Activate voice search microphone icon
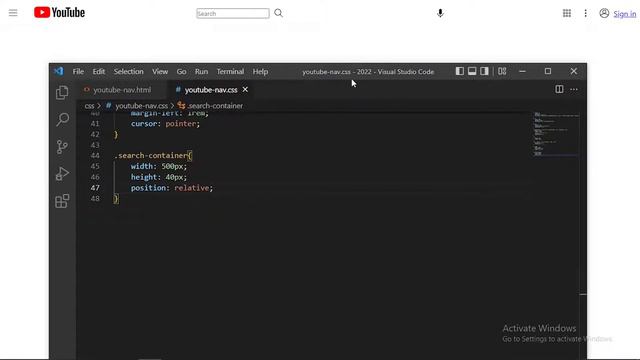 [440, 13]
